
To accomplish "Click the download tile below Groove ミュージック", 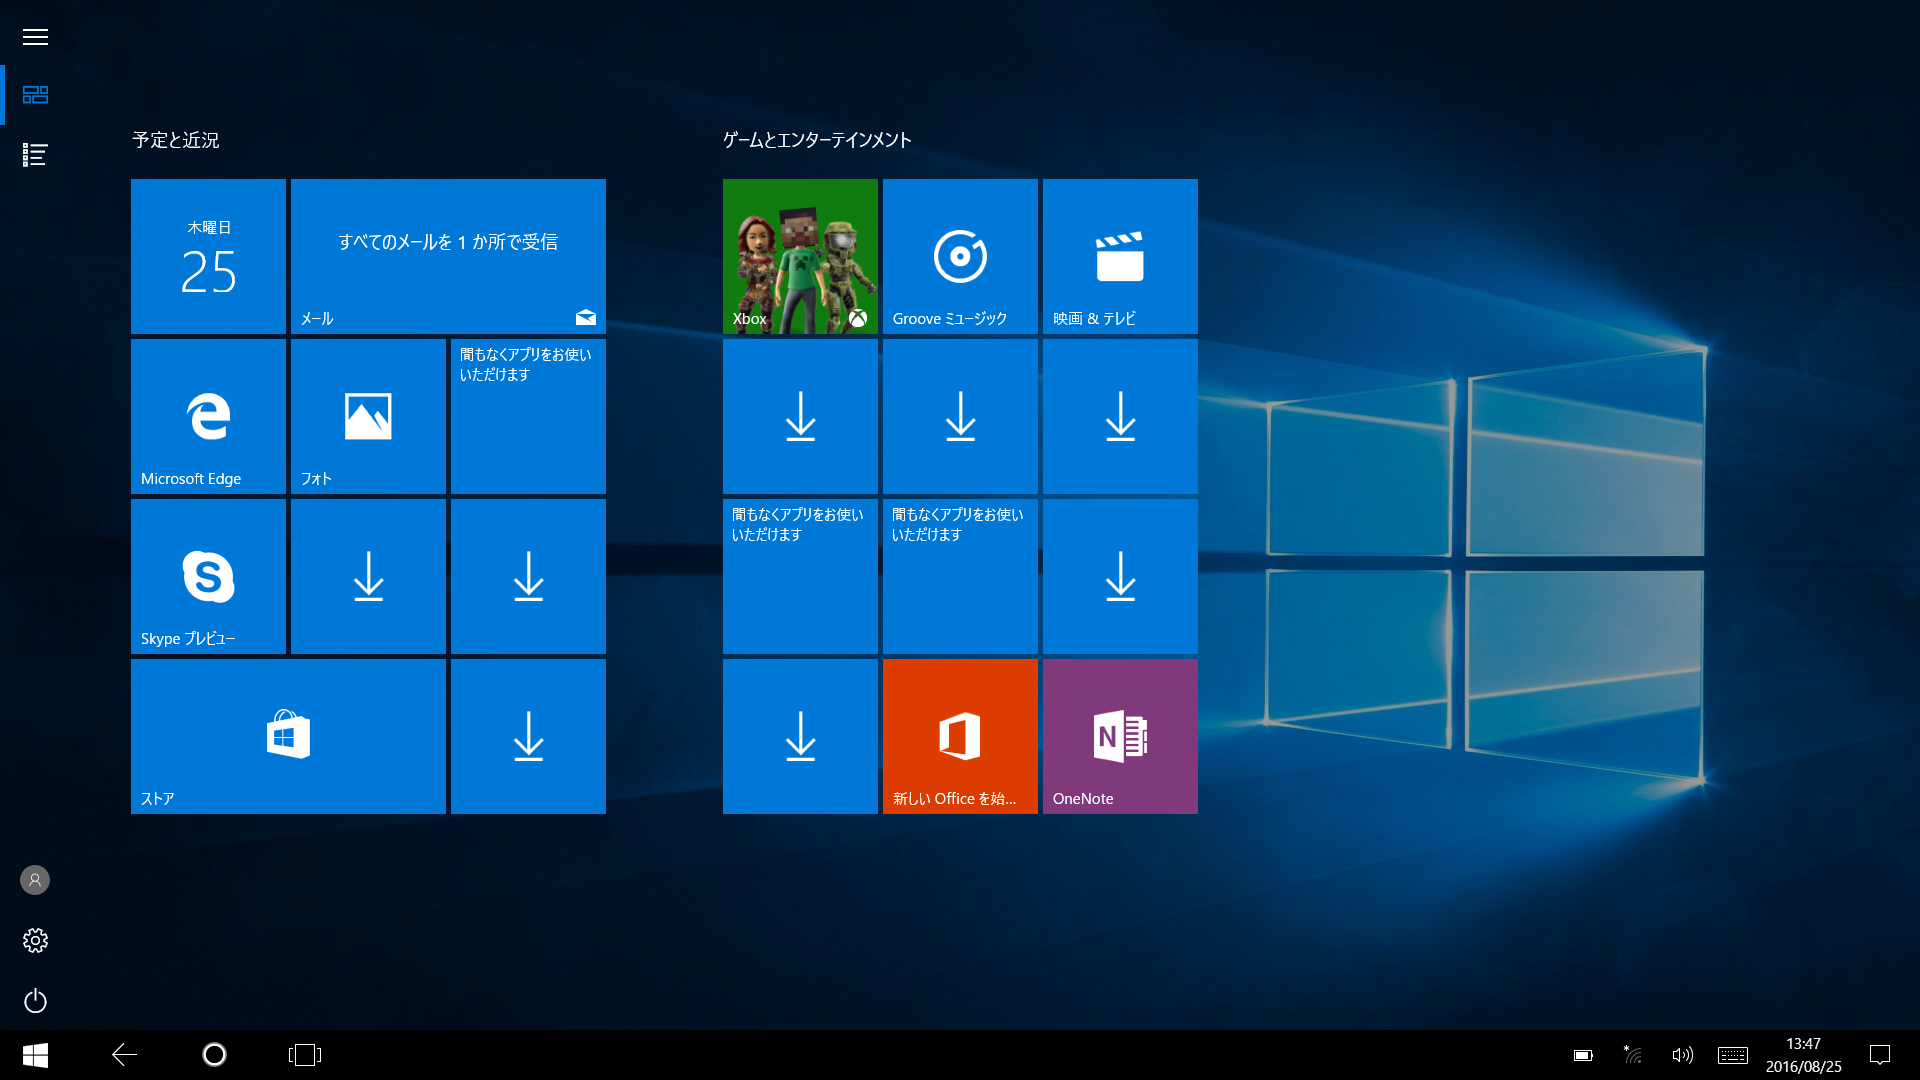I will [960, 416].
